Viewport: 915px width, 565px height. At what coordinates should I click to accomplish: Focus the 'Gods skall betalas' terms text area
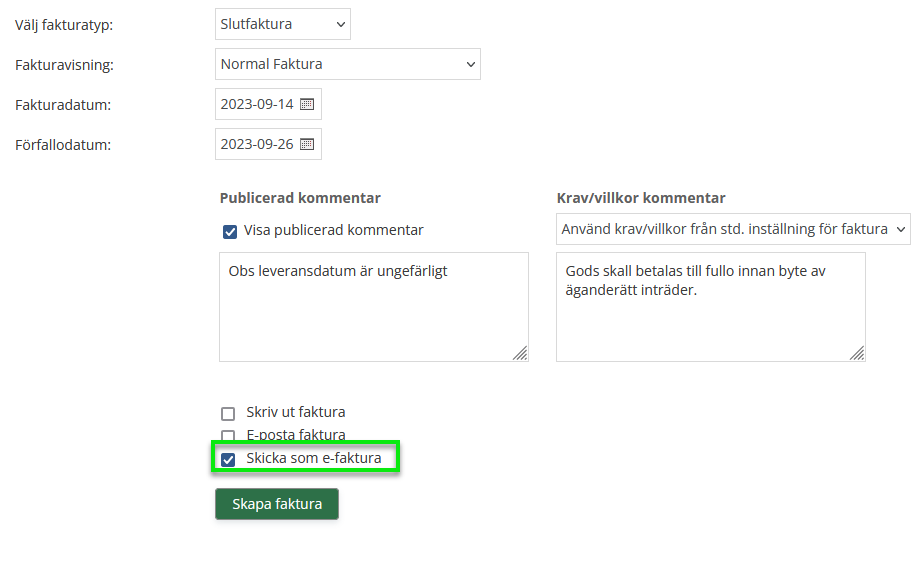point(710,306)
